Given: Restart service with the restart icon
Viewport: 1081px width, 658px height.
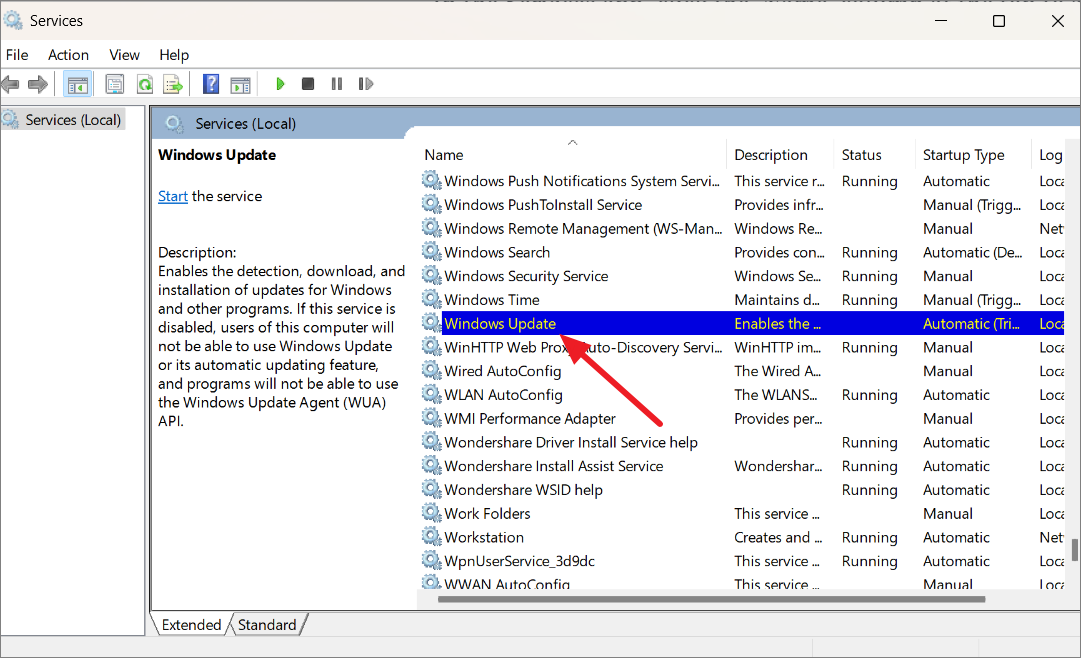Looking at the screenshot, I should [365, 83].
